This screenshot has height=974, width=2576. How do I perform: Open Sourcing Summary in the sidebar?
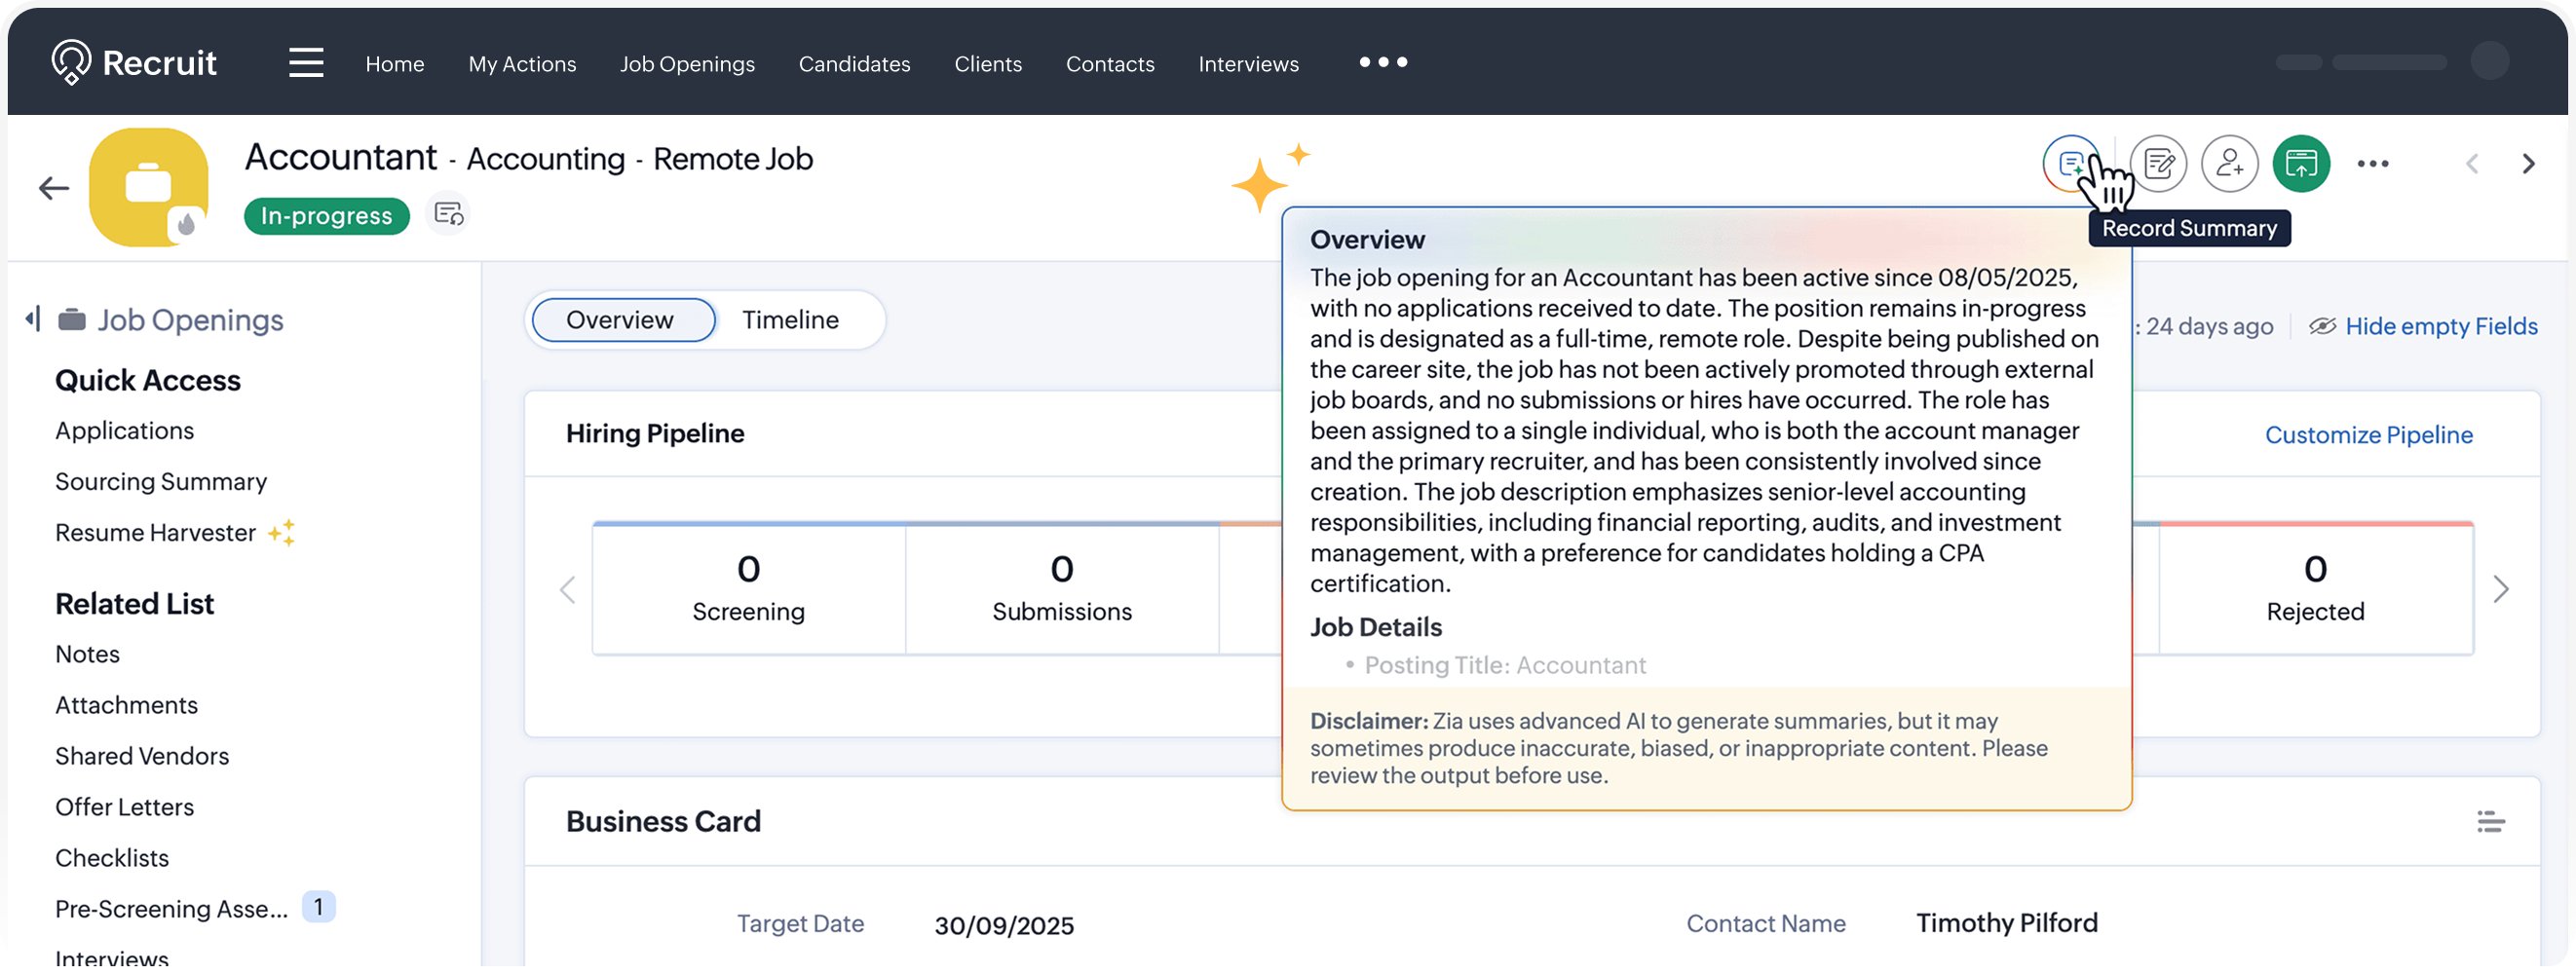click(x=161, y=483)
